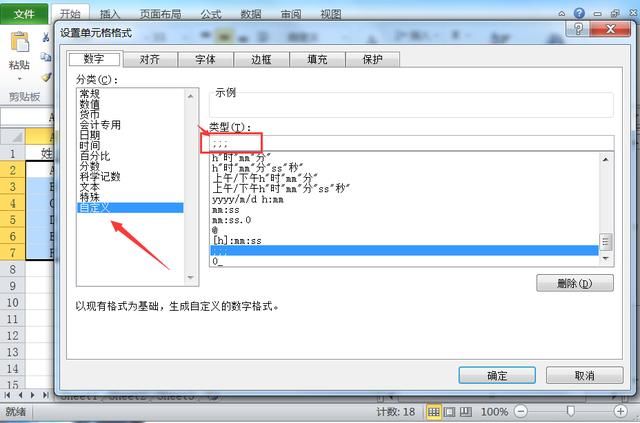Select 常规 in category list
The height and width of the screenshot is (423, 640).
pyautogui.click(x=131, y=94)
